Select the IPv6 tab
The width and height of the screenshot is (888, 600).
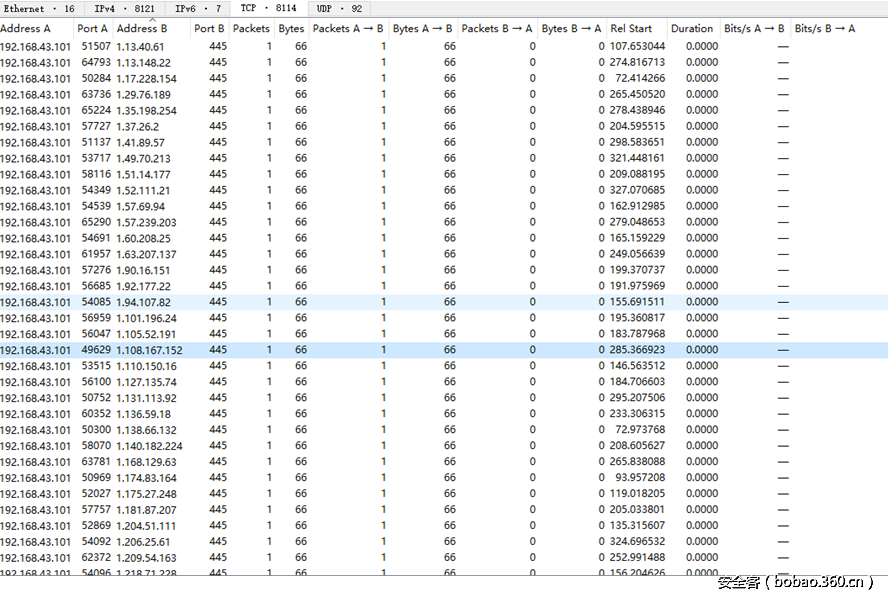click(x=198, y=8)
